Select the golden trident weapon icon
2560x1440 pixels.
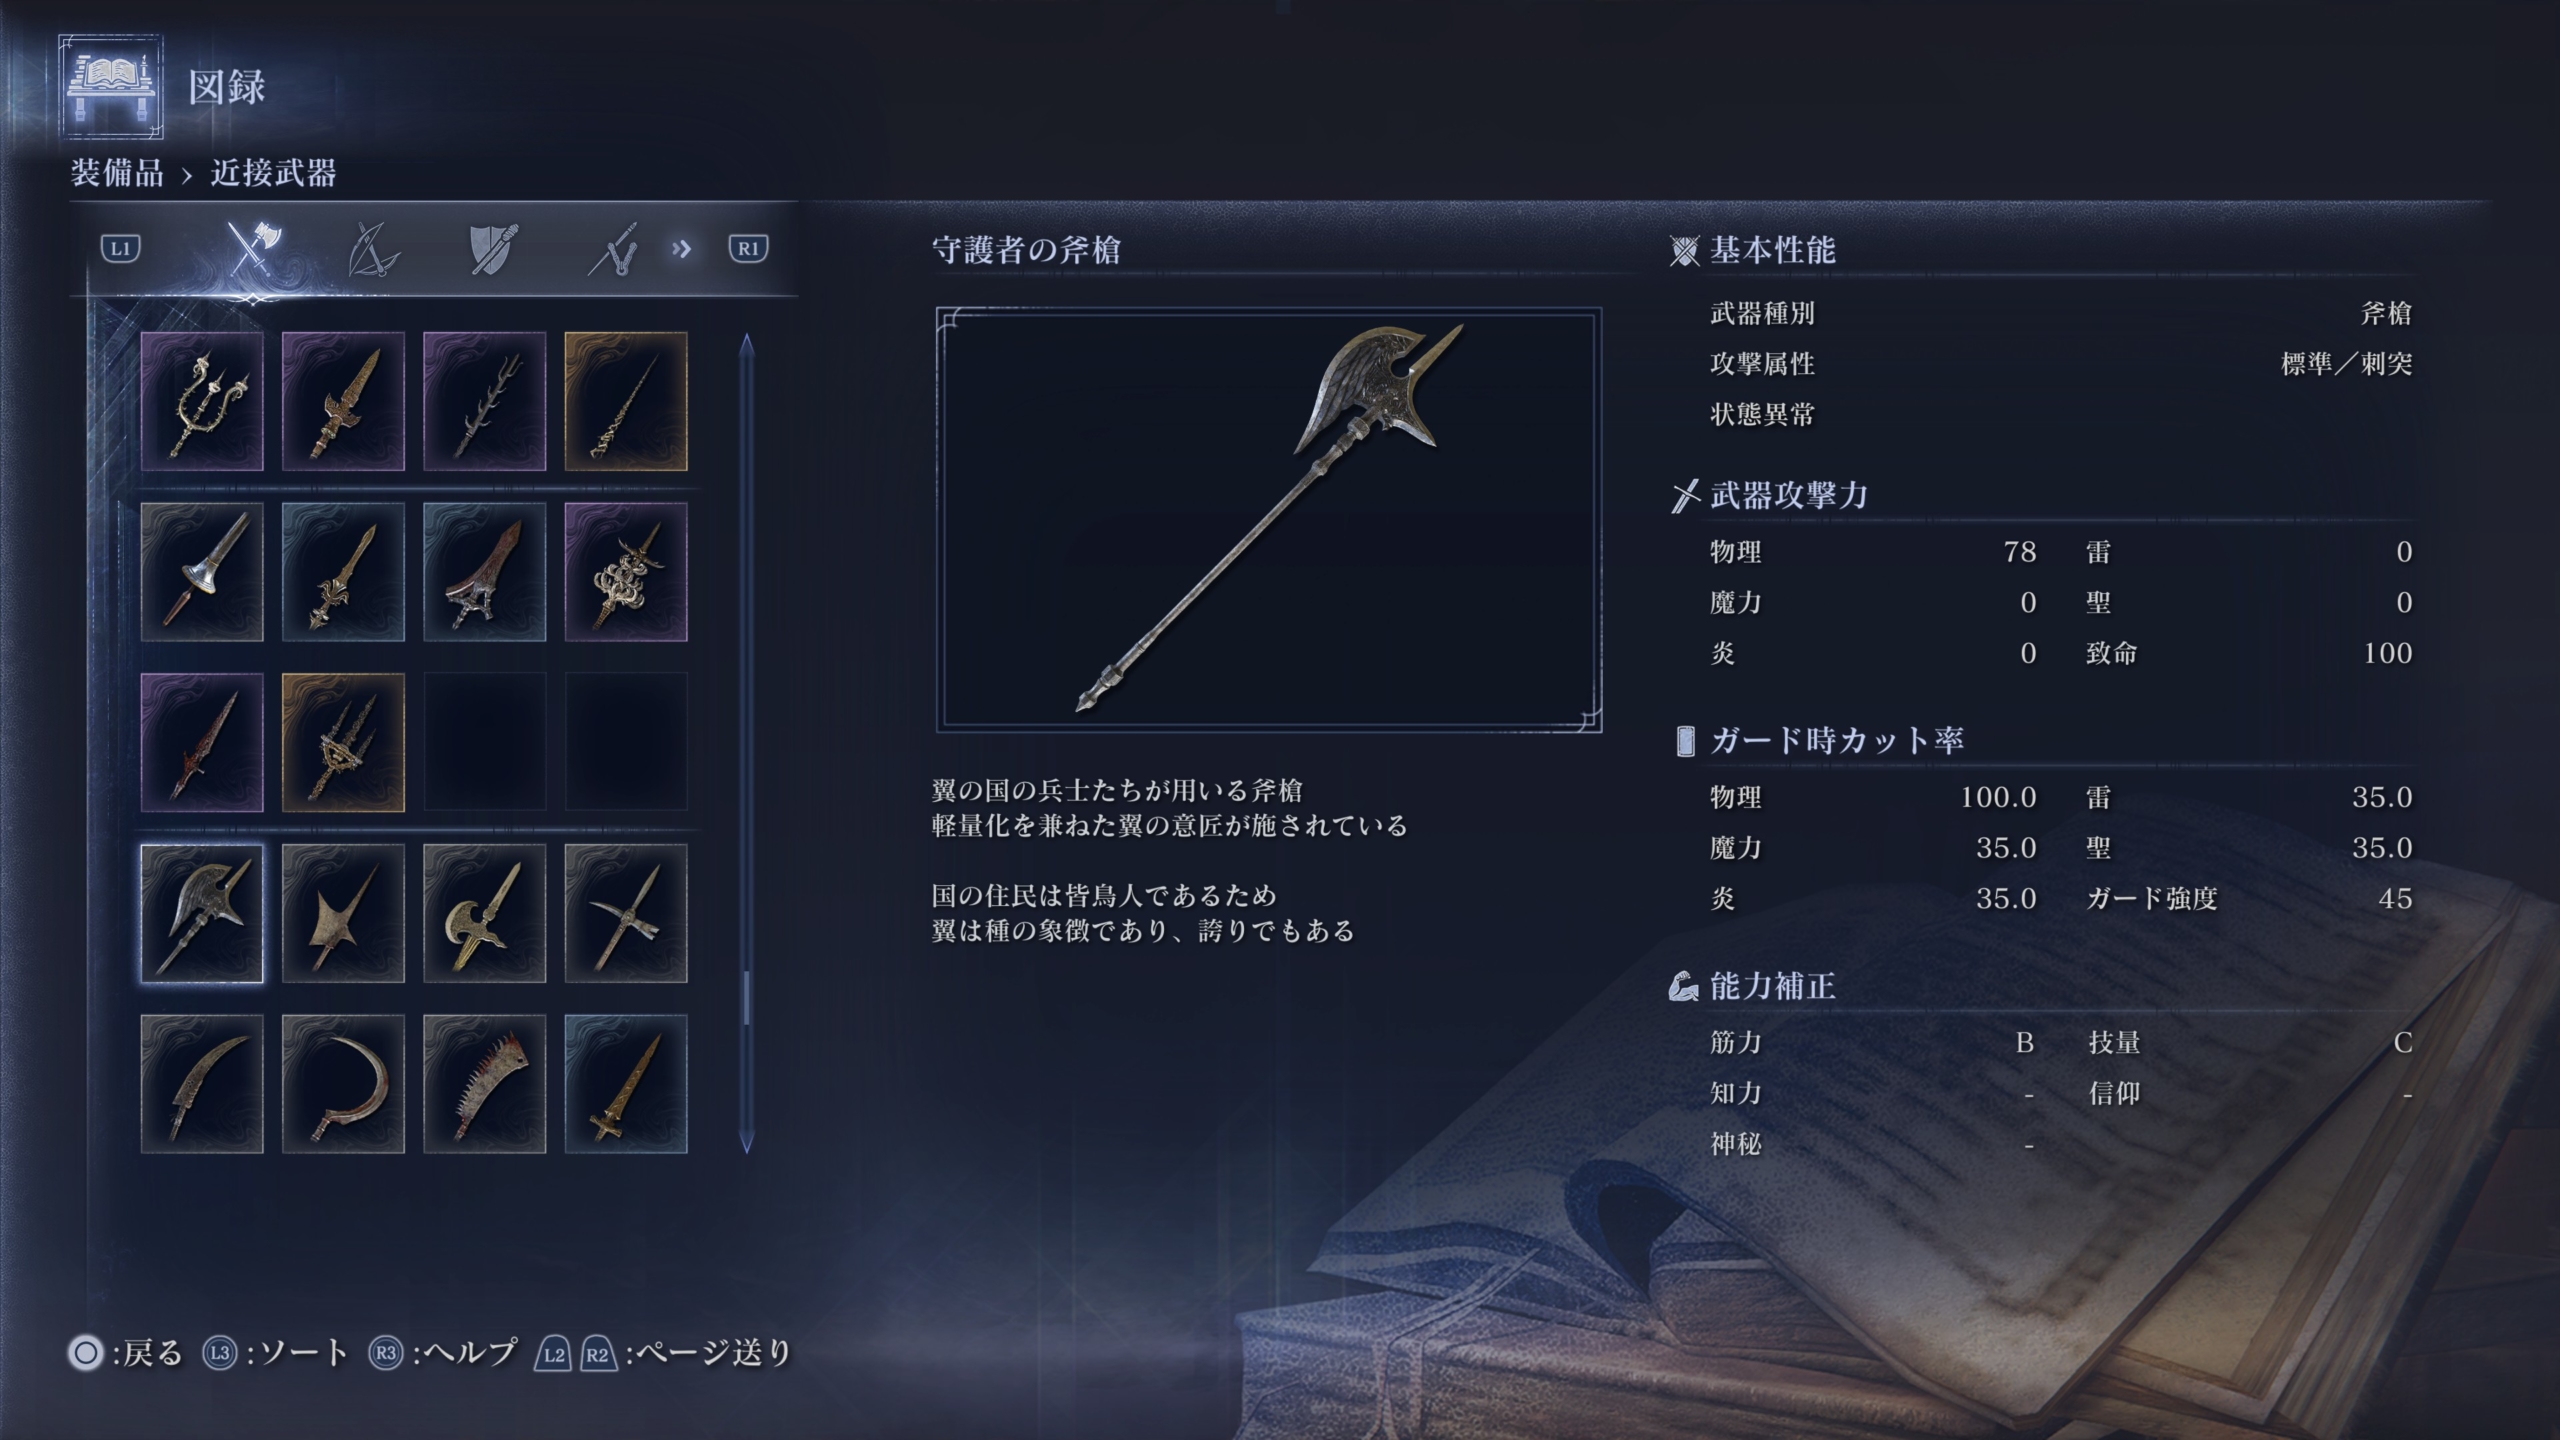click(x=202, y=401)
